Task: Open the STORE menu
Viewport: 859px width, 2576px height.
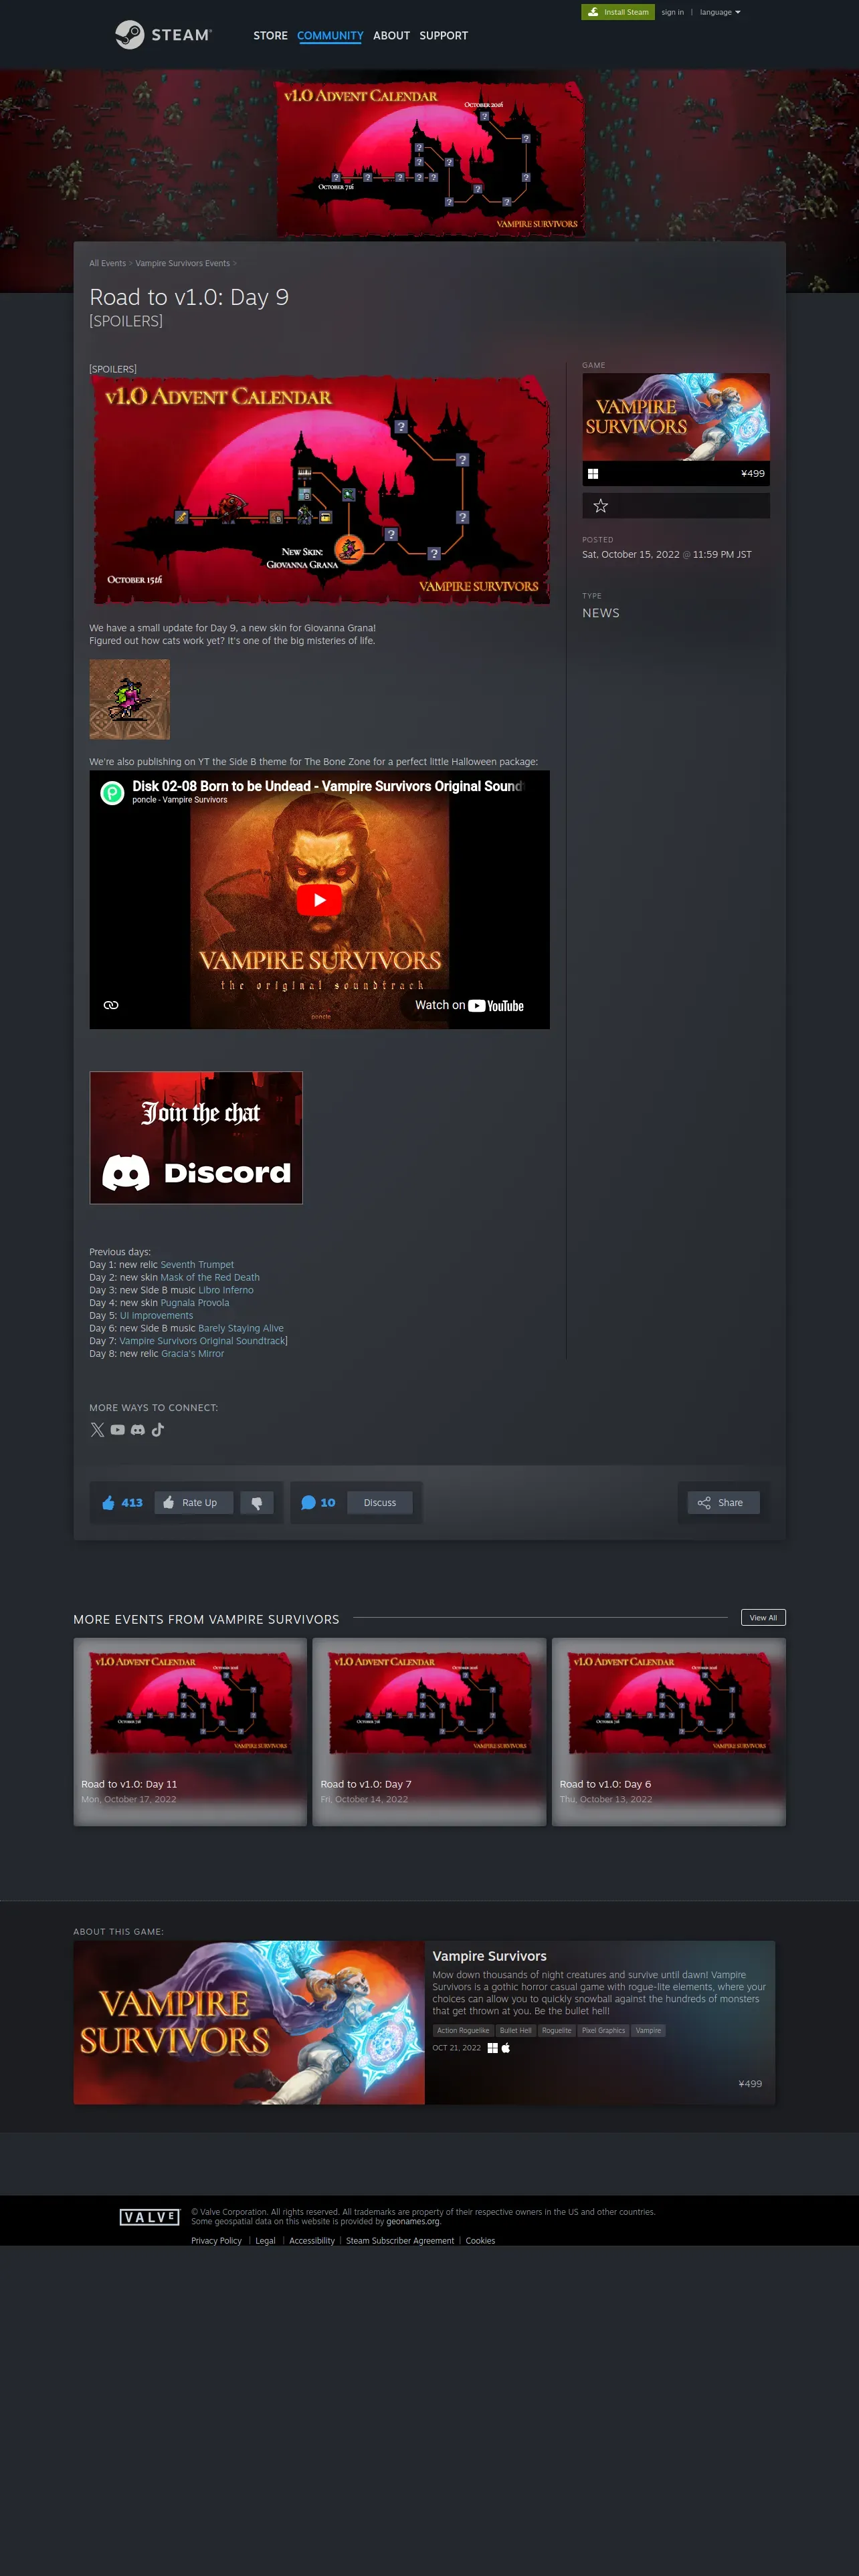Action: click(270, 36)
